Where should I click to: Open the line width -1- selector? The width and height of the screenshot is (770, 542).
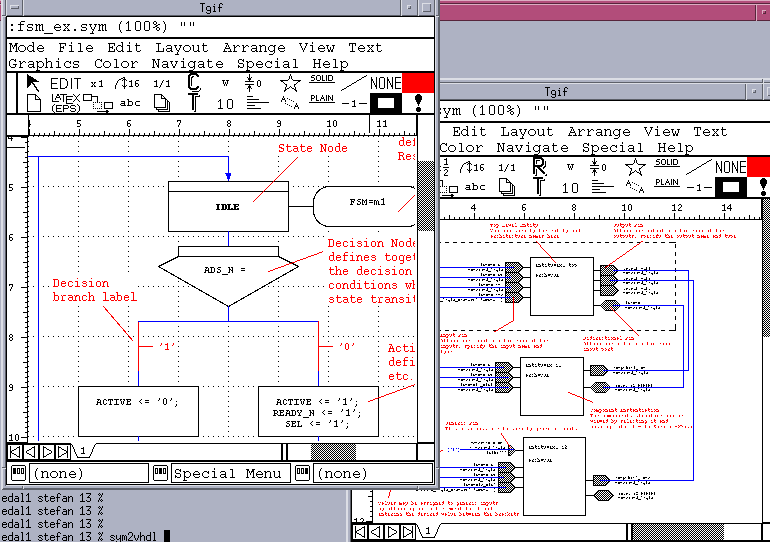(x=352, y=102)
